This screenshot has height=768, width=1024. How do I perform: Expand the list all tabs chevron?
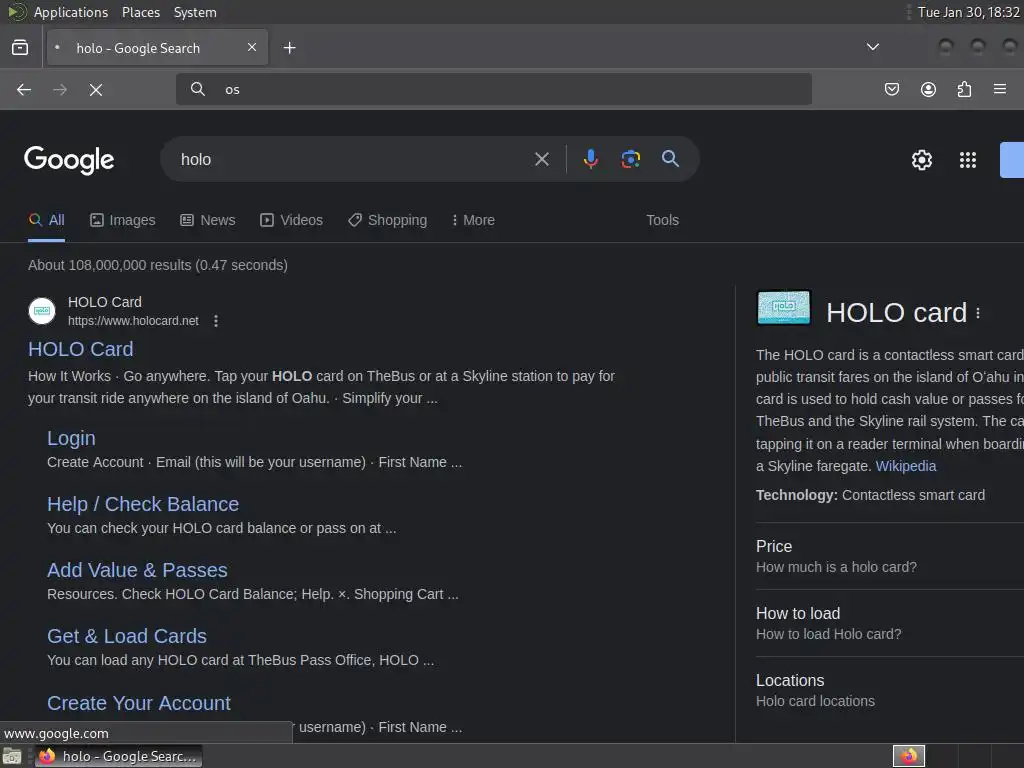[x=872, y=47]
